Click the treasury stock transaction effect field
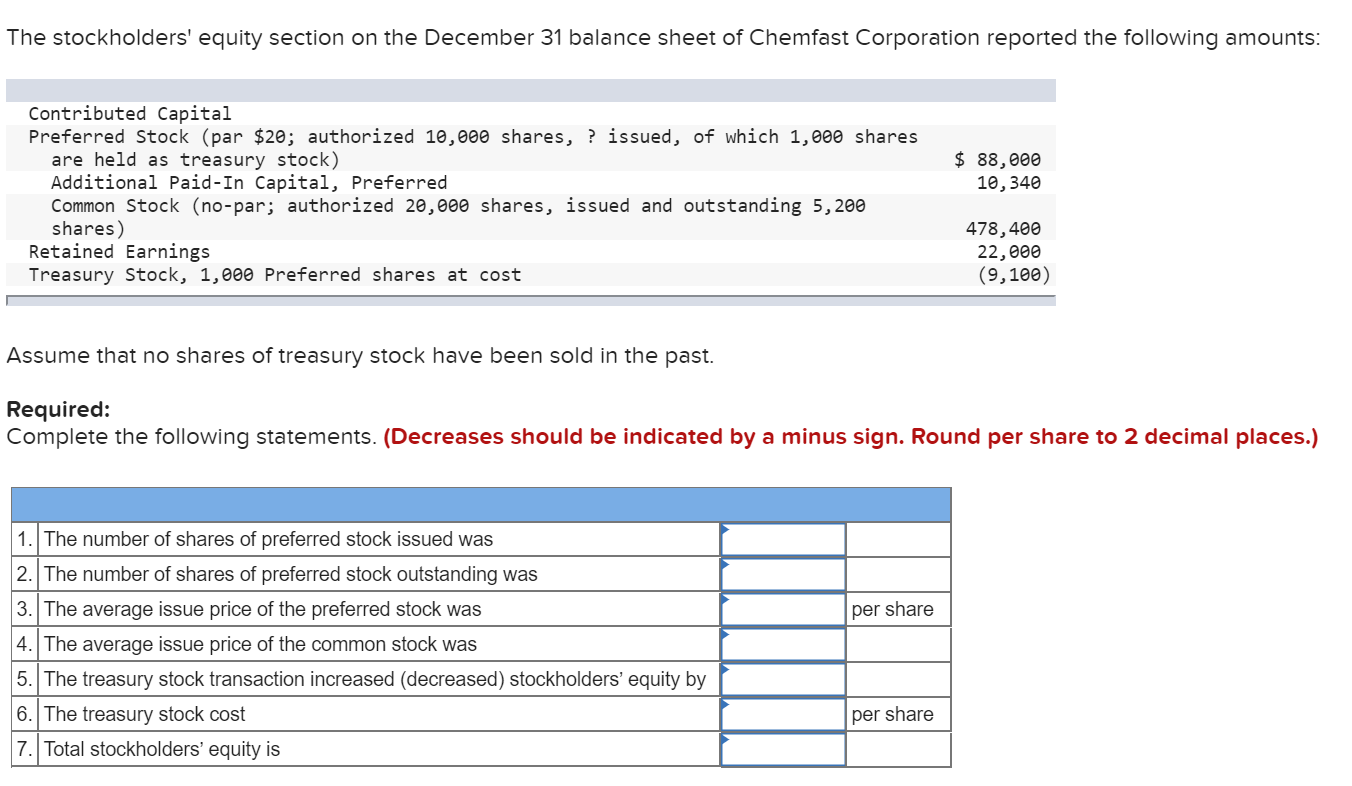1352x786 pixels. click(x=783, y=679)
